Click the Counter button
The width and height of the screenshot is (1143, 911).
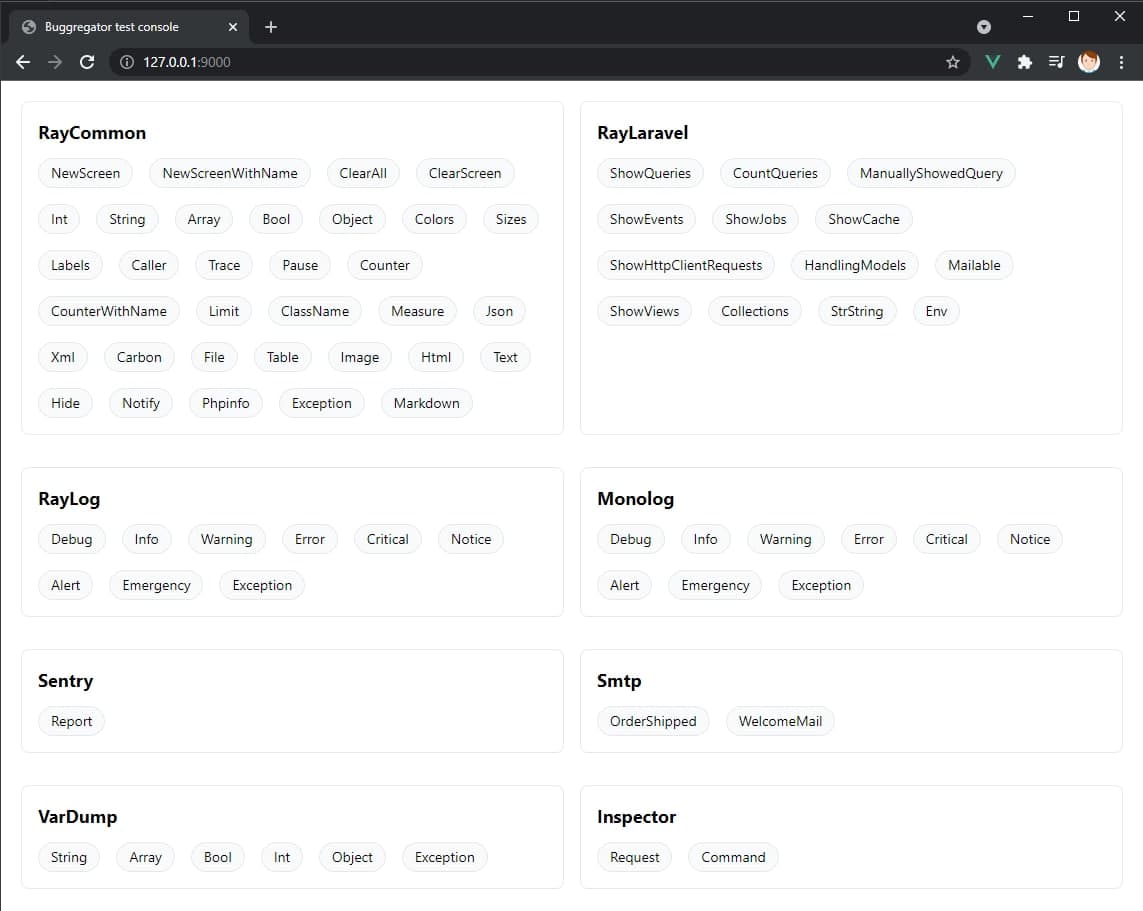click(x=384, y=265)
